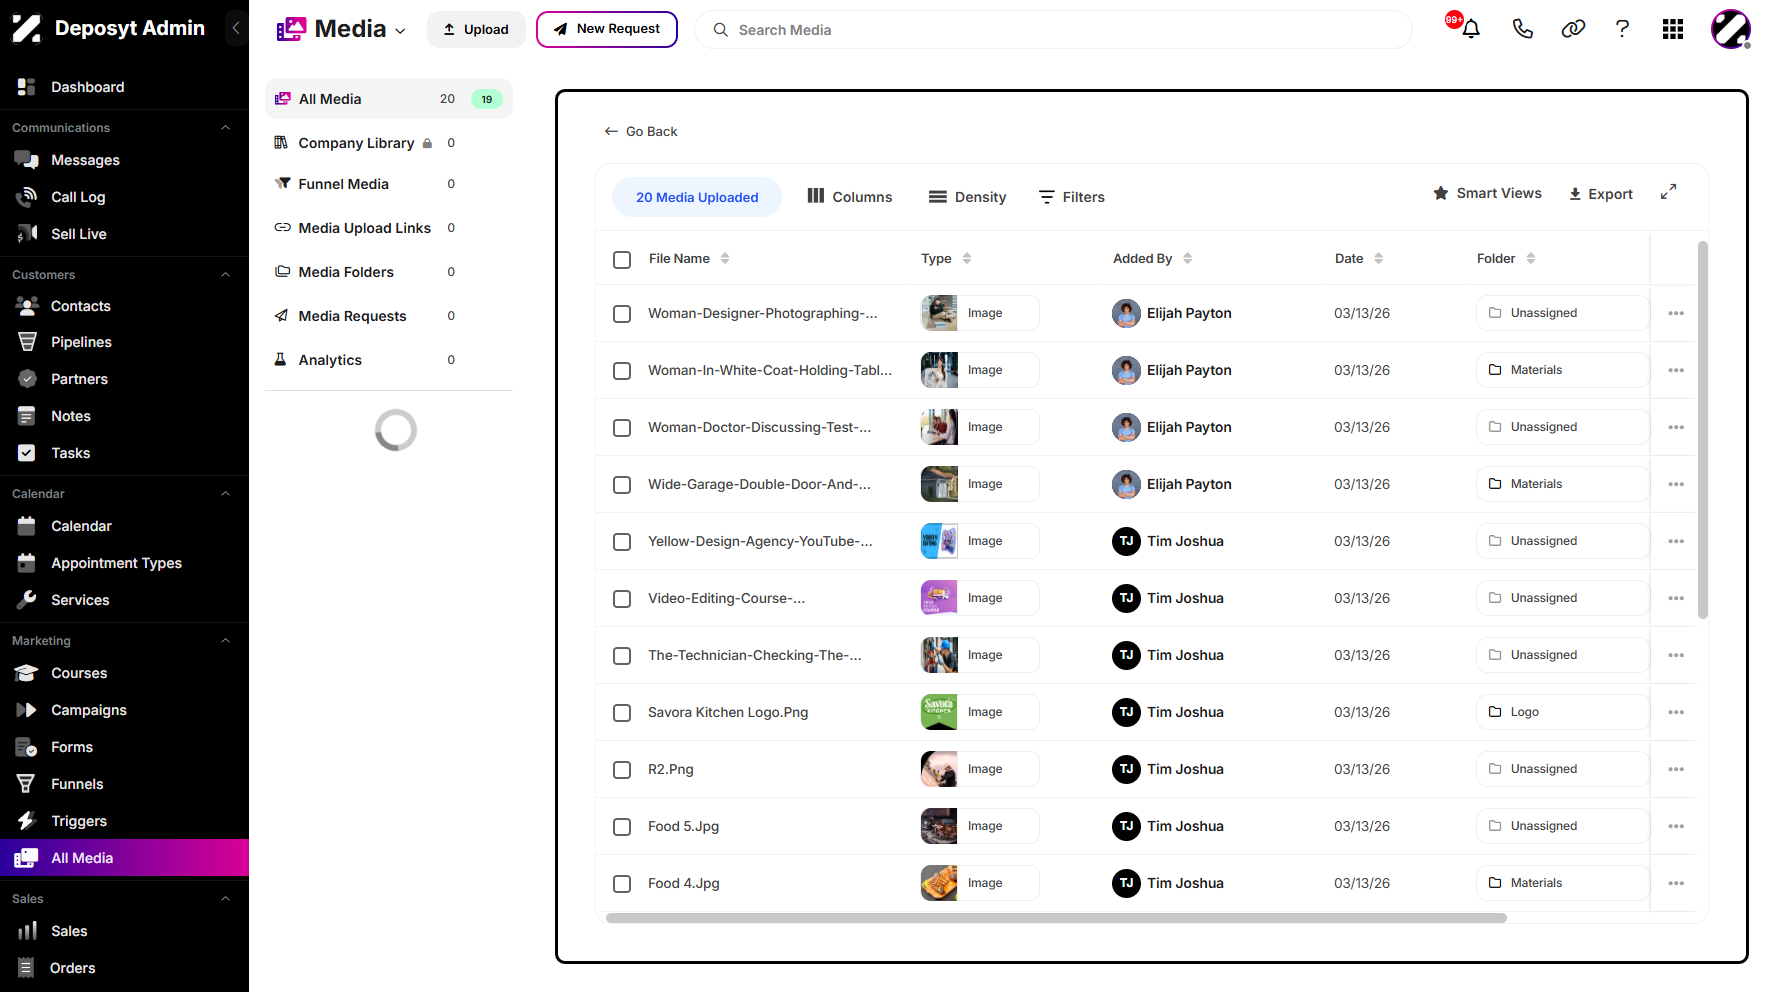Collapse the Marketing sidebar section
The image size is (1775, 992).
[x=225, y=641]
